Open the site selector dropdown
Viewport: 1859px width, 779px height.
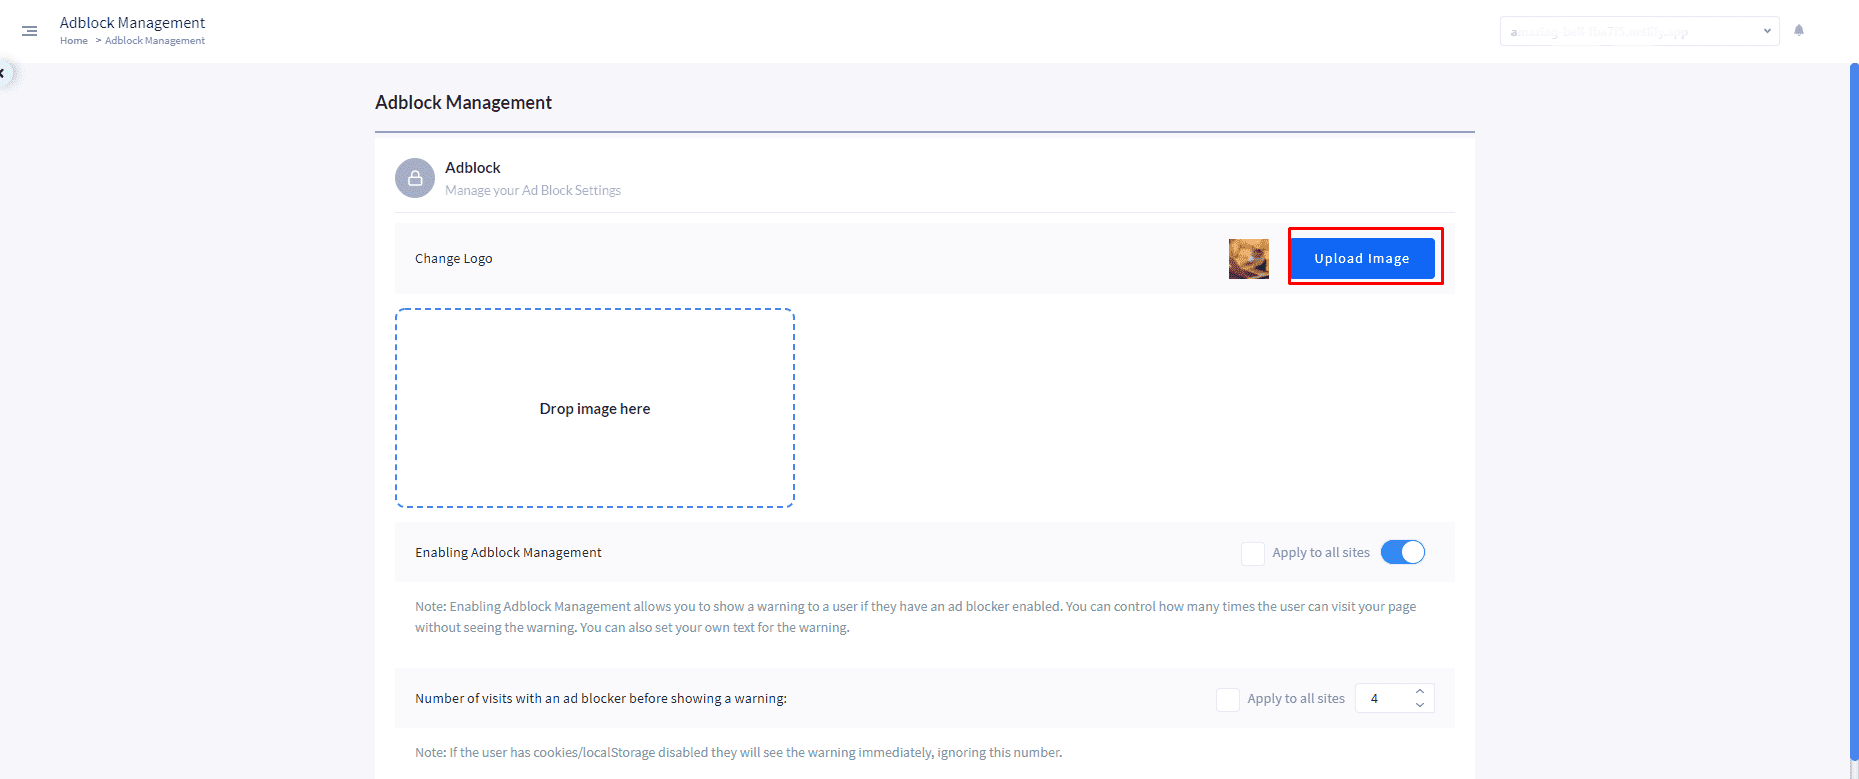pos(1639,31)
